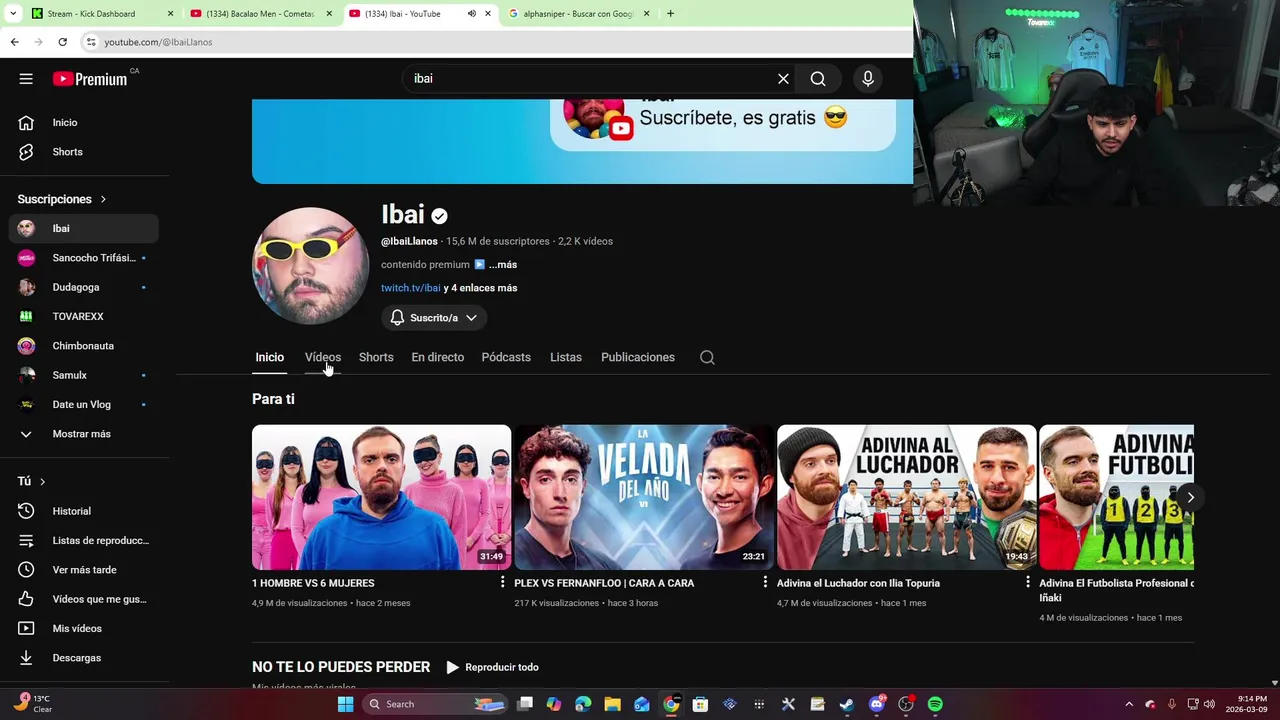Open options for 1 HOMBRE VS 6 MUJERES
Viewport: 1280px width, 720px height.
coord(503,582)
